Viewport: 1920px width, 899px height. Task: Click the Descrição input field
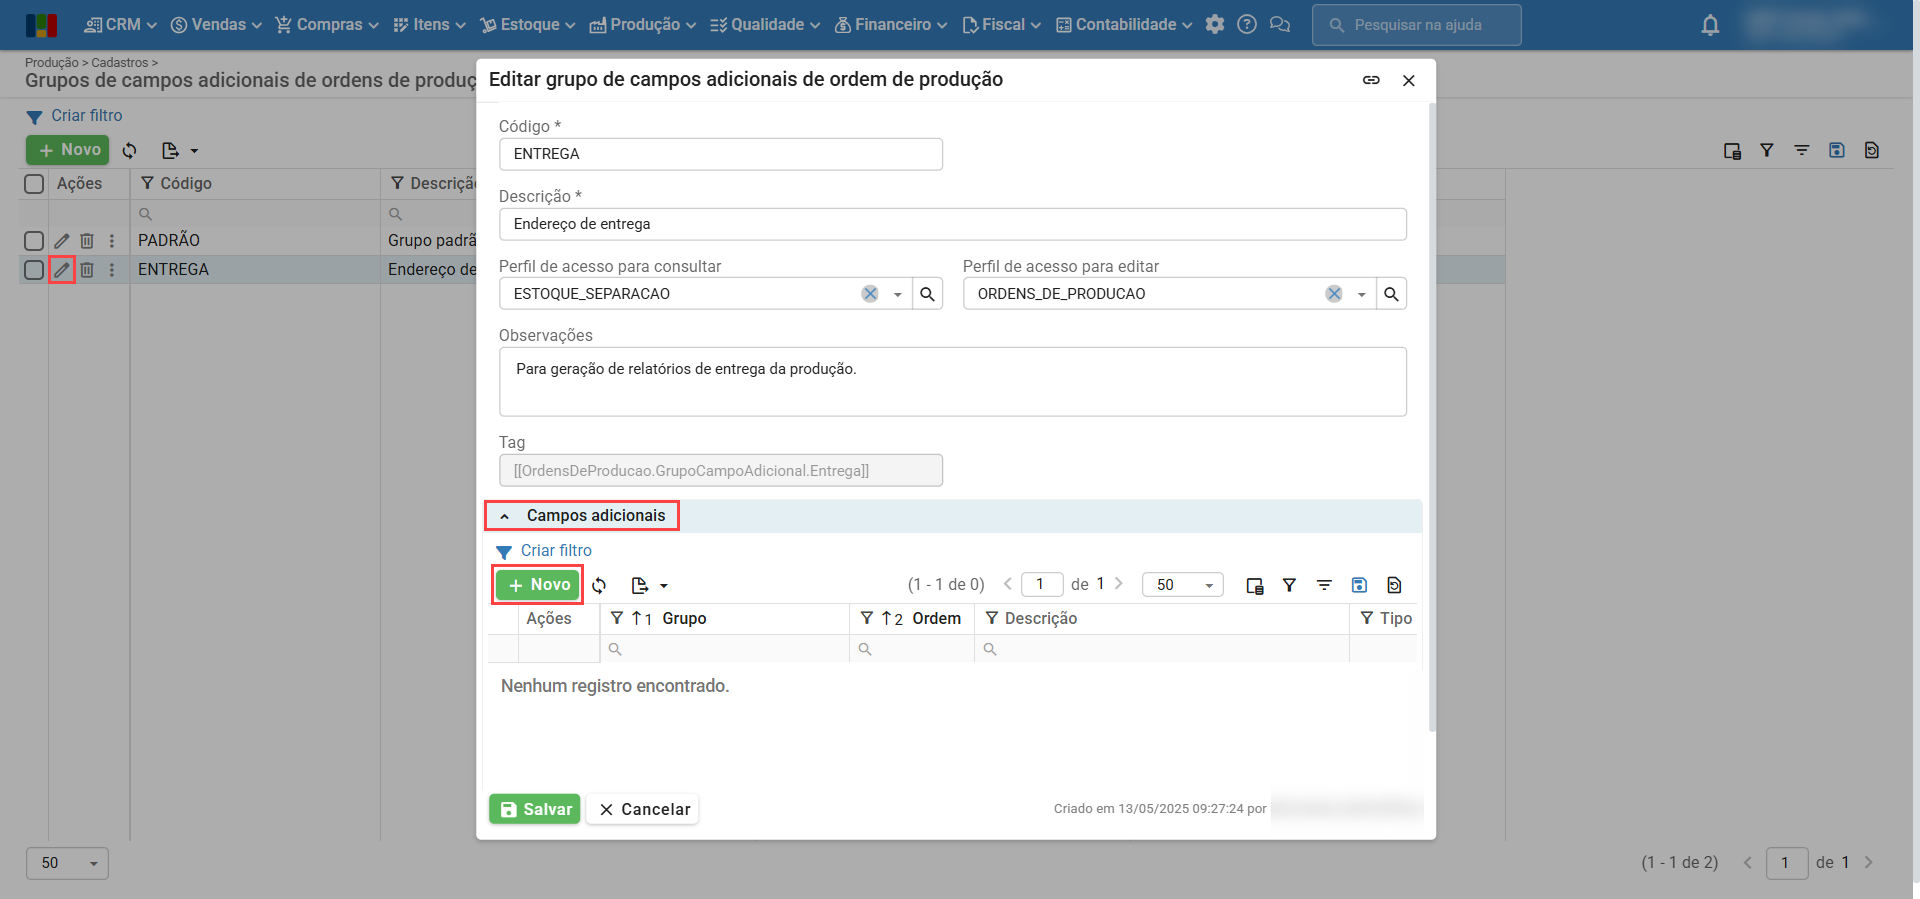[953, 224]
